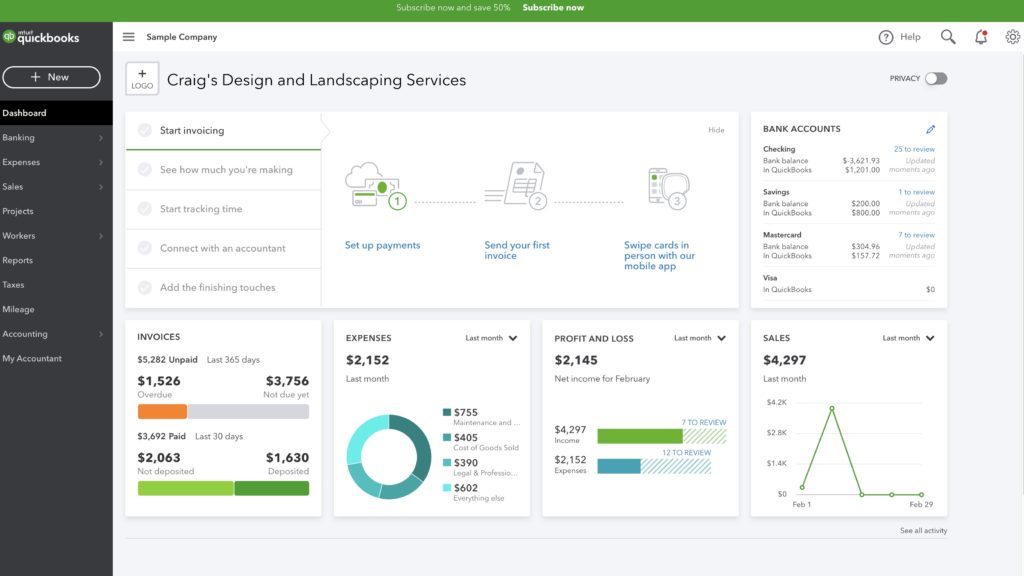Open Mastercard 7 to review link
The height and width of the screenshot is (576, 1024).
916,235
